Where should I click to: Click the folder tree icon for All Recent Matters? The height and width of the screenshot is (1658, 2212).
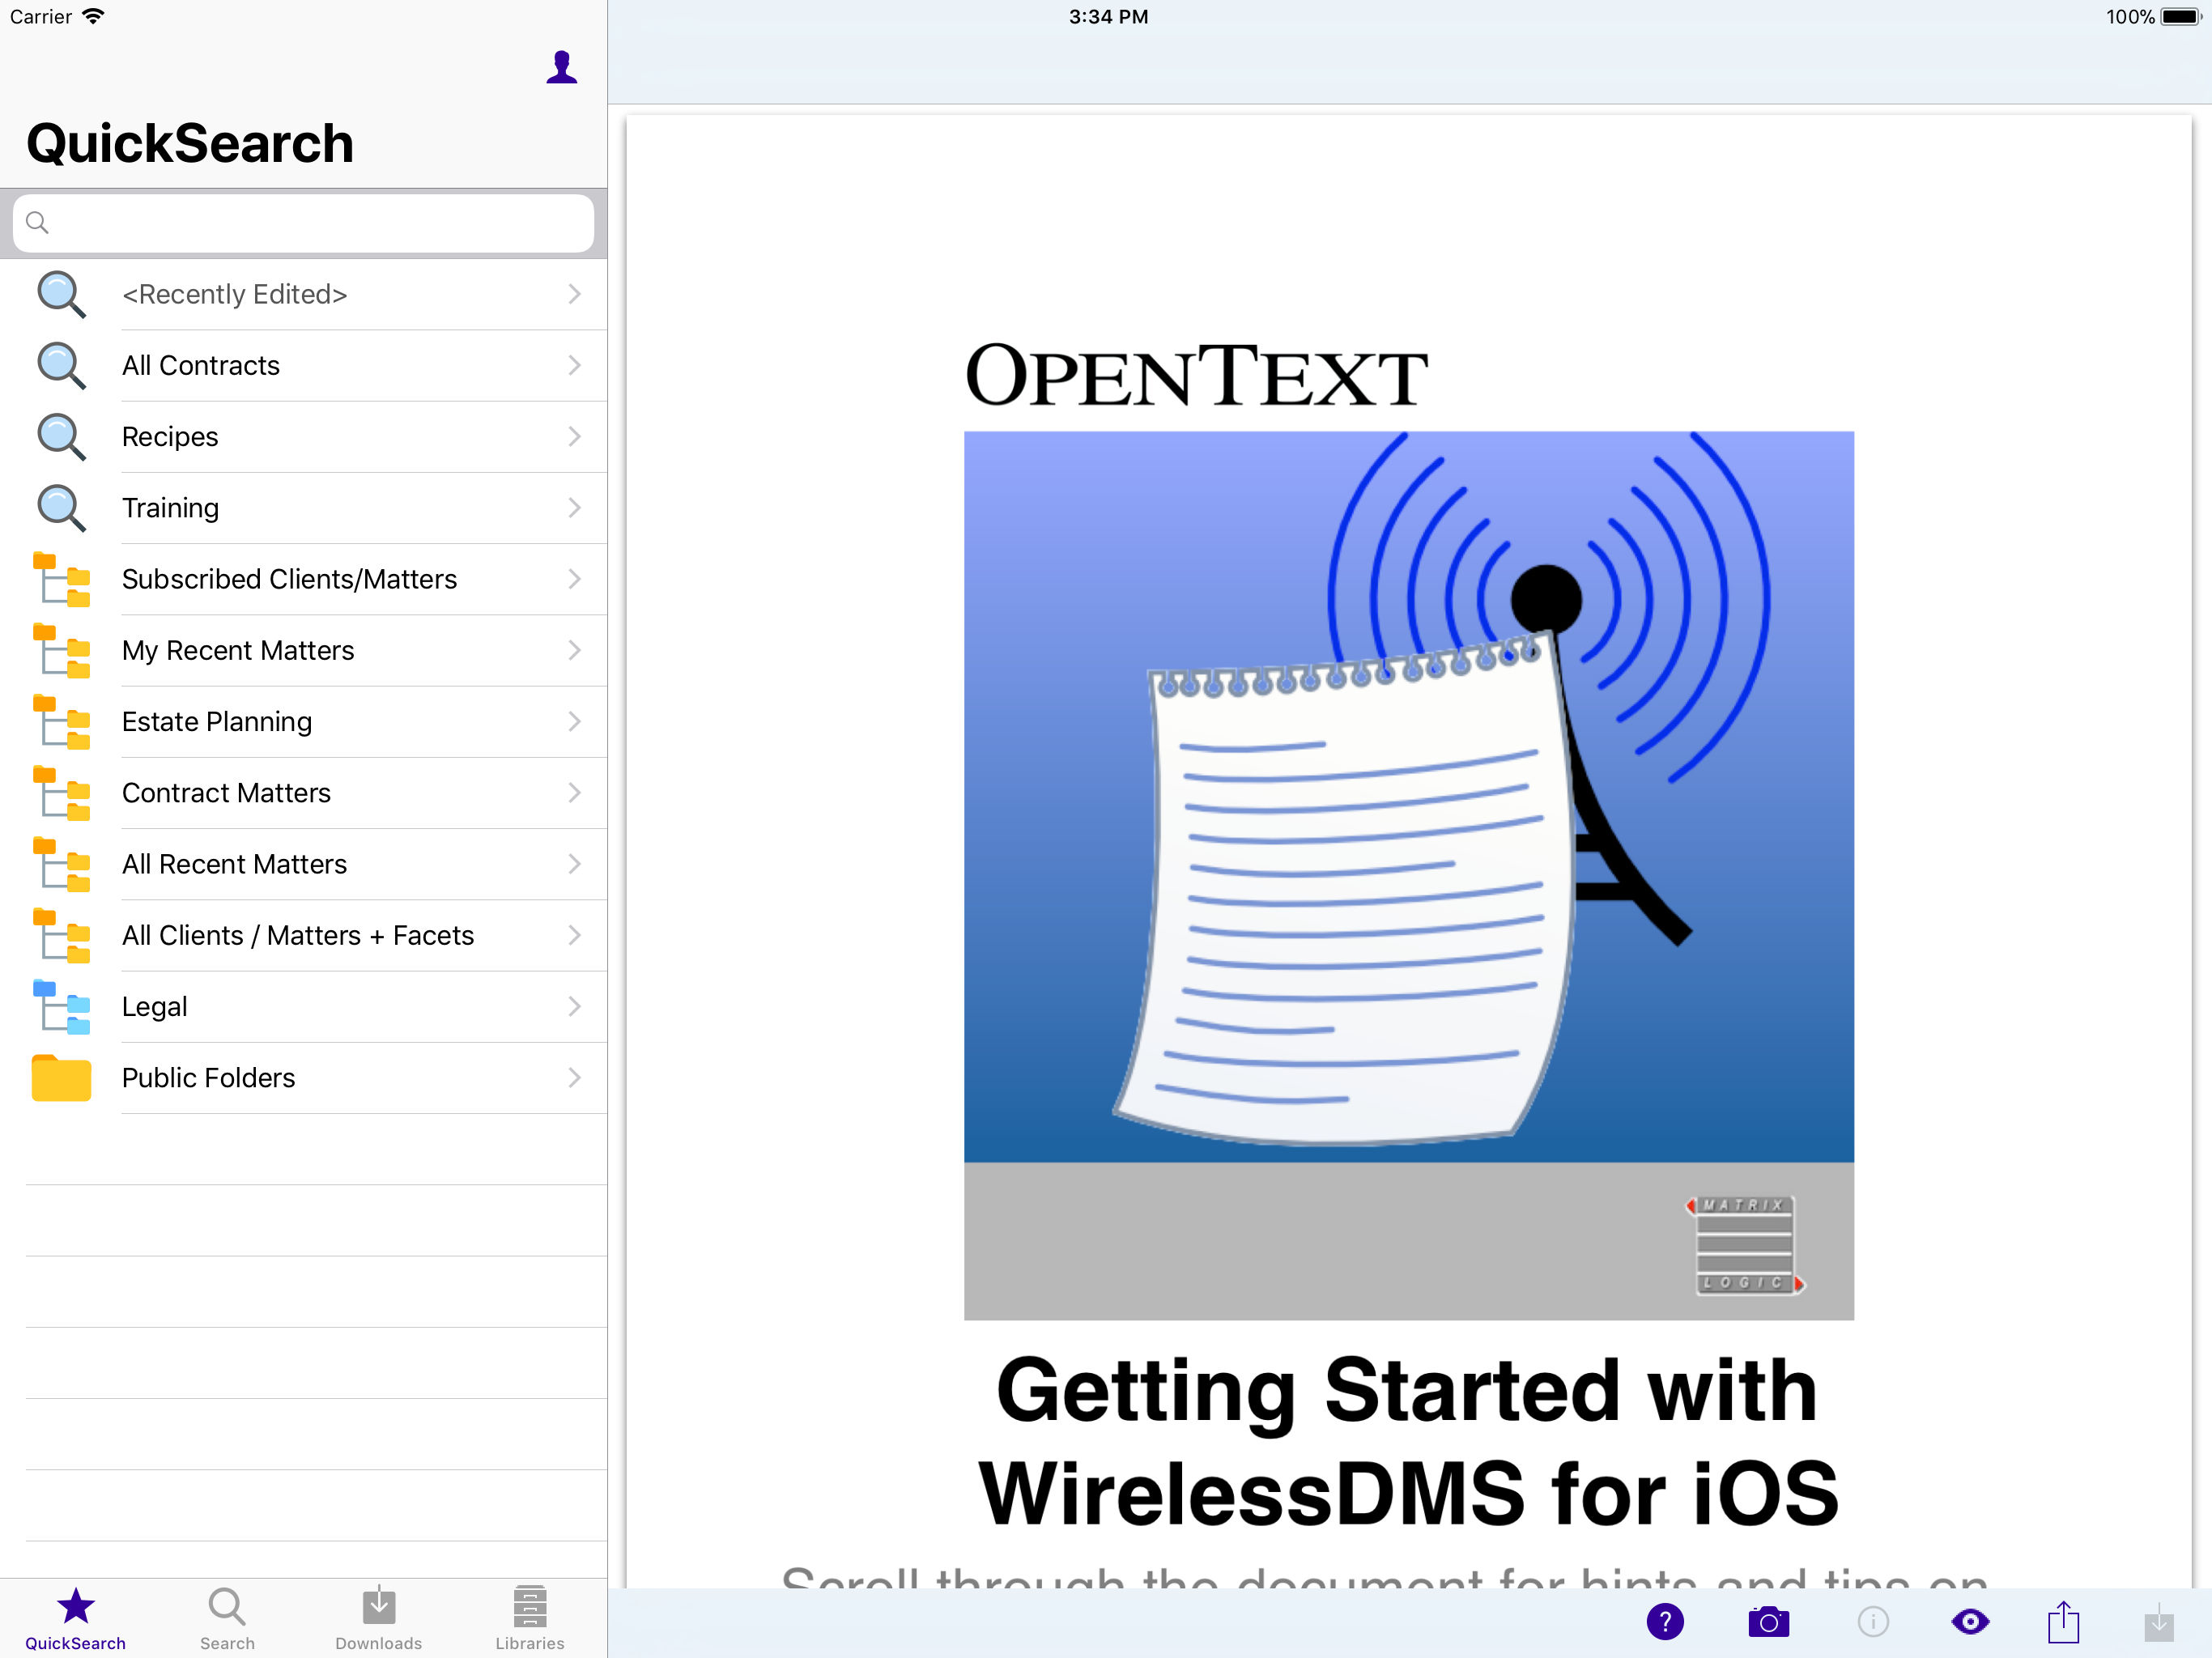coord(61,863)
